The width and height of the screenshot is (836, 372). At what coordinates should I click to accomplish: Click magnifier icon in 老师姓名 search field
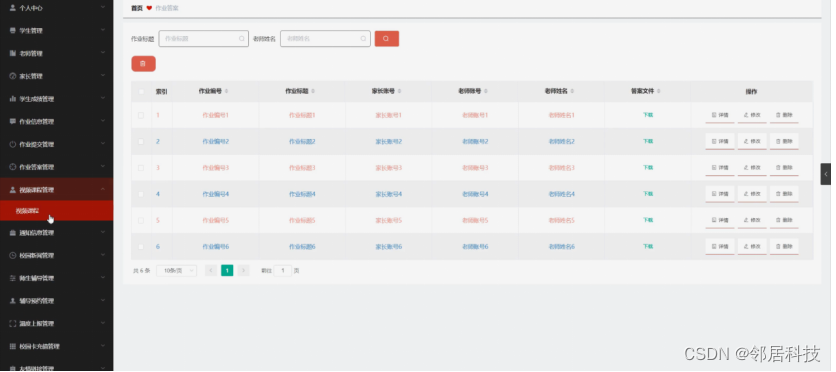(x=363, y=38)
